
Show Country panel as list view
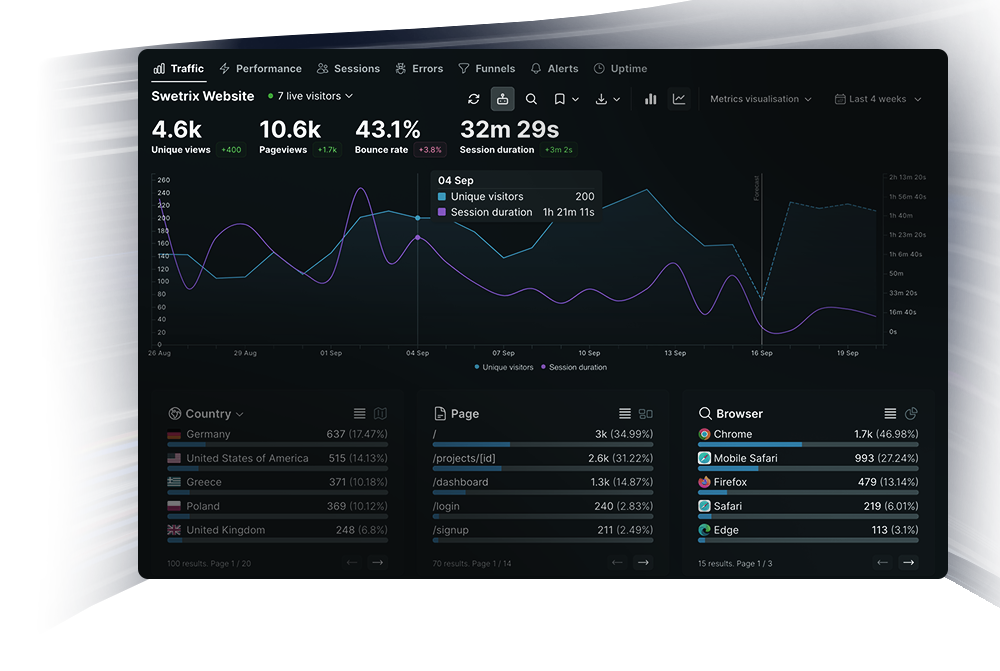tap(360, 413)
